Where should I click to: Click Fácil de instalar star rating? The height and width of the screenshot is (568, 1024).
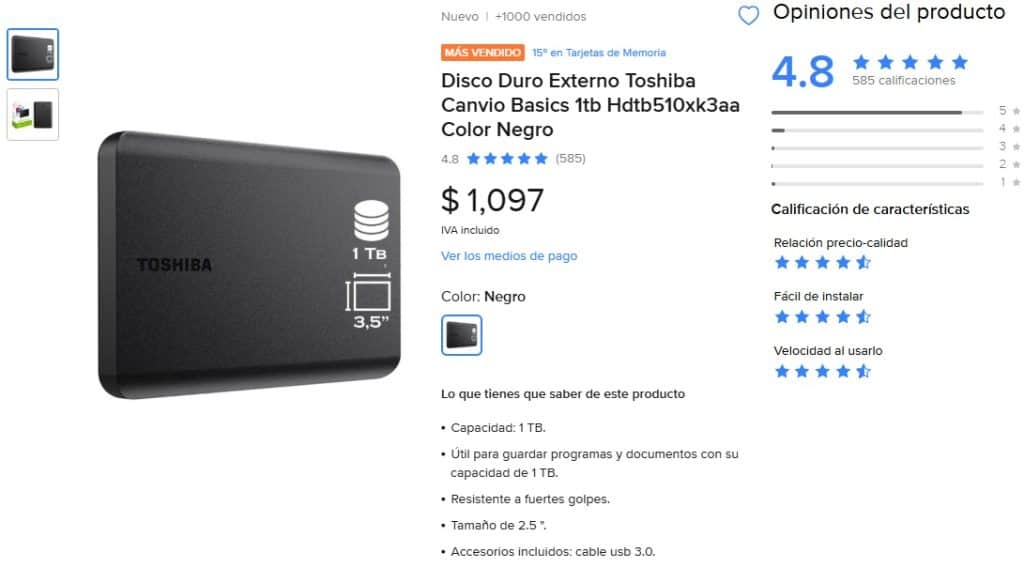[x=823, y=317]
